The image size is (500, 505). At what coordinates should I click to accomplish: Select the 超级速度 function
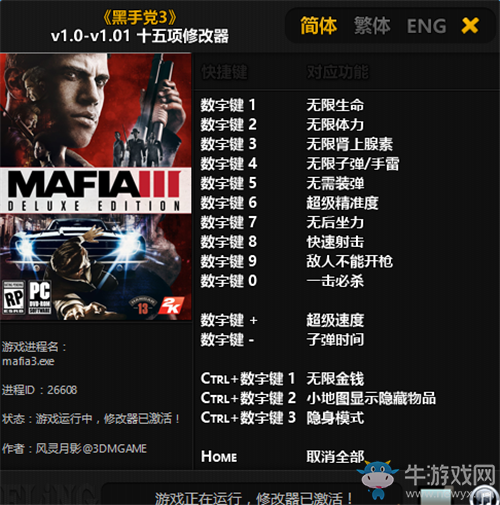point(335,320)
